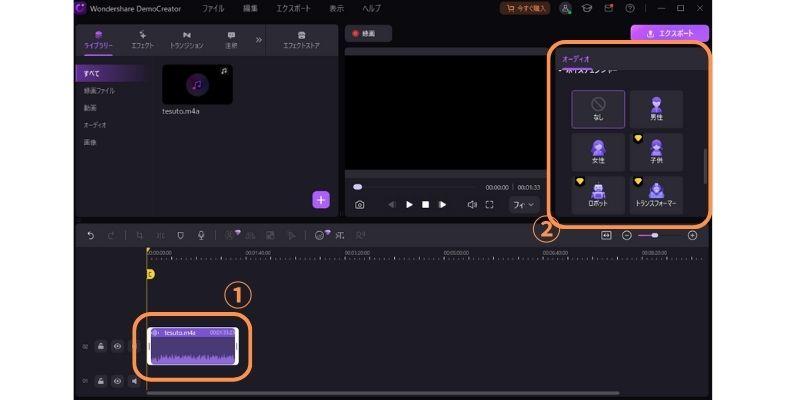This screenshot has width=800, height=400.
Task: Open the preview fit size dropdown
Action: coord(522,204)
